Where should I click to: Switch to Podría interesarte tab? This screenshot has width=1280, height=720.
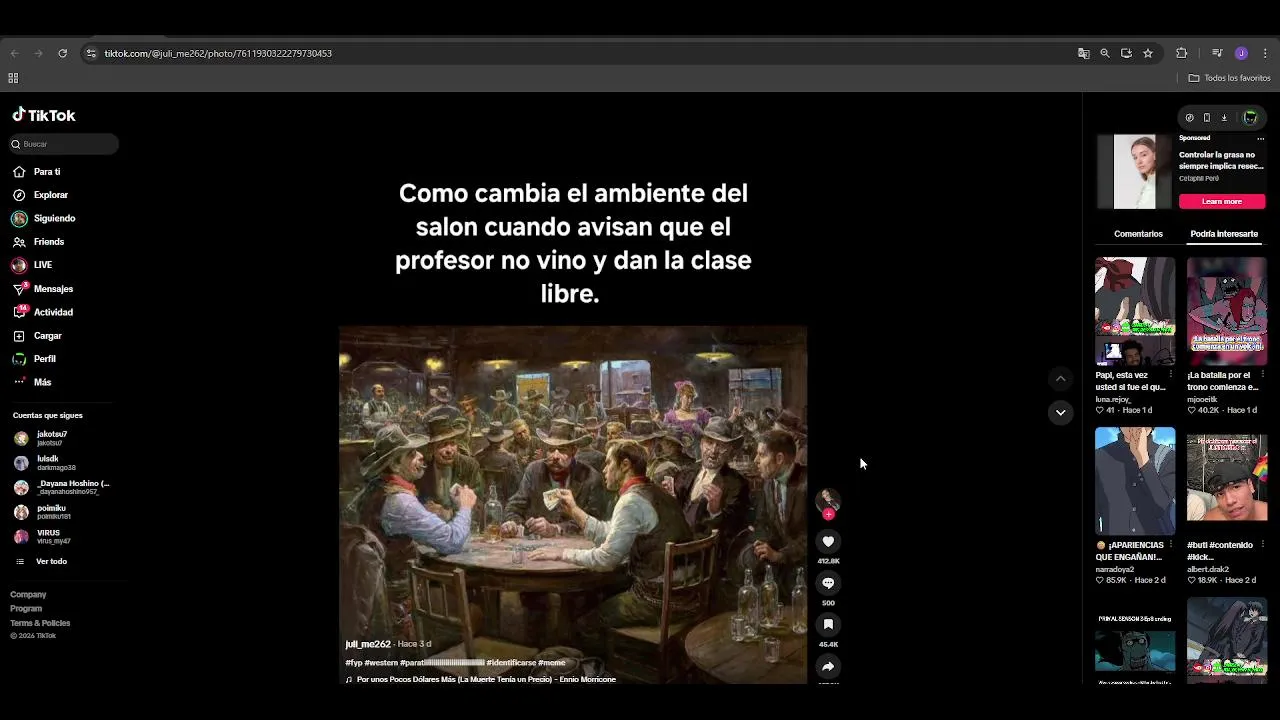[1224, 234]
